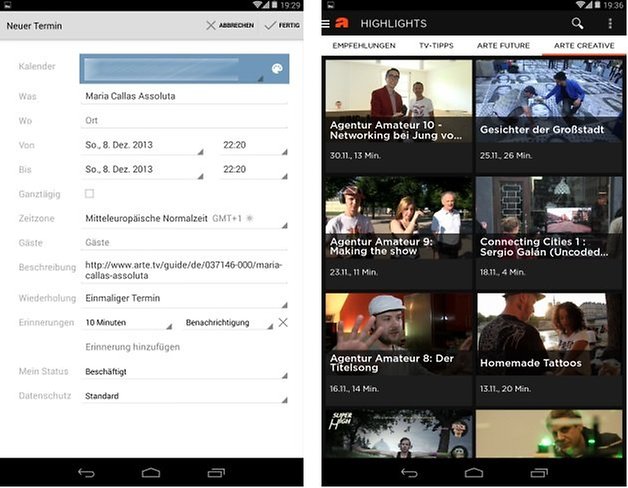628x488 pixels.
Task: Open the Bis date picker
Action: [143, 170]
